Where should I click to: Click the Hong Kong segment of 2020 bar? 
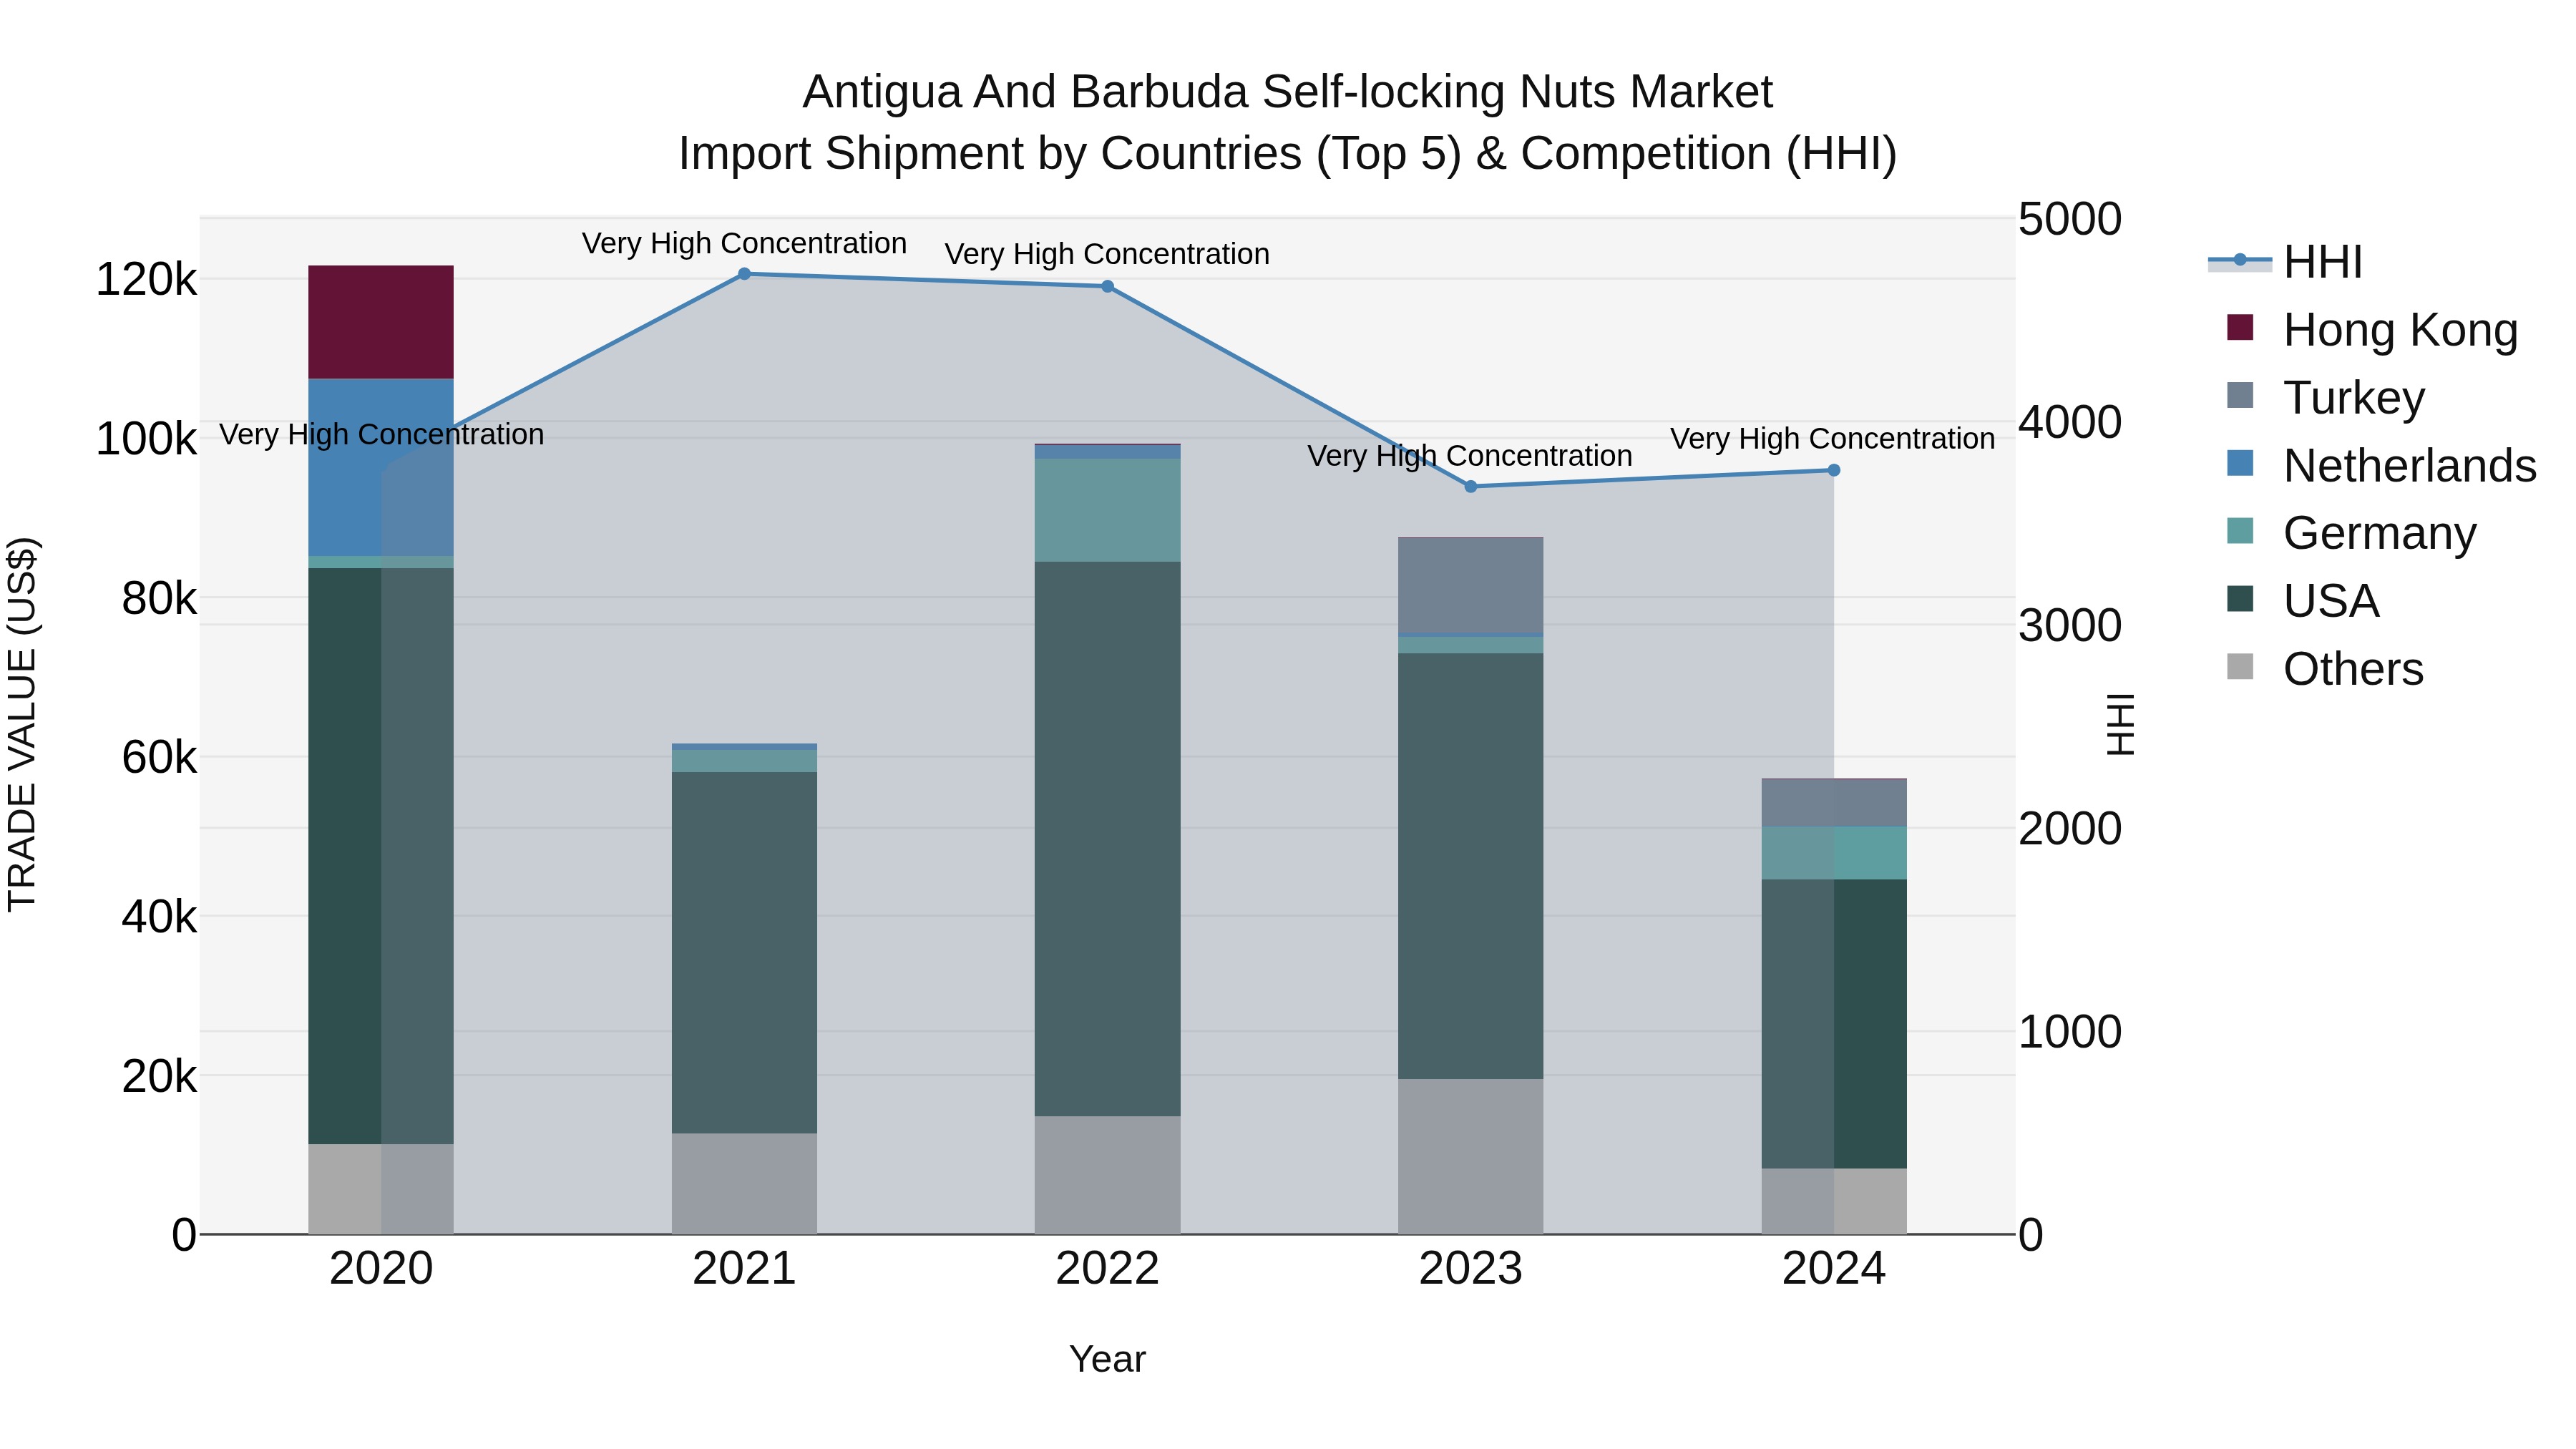tap(381, 322)
